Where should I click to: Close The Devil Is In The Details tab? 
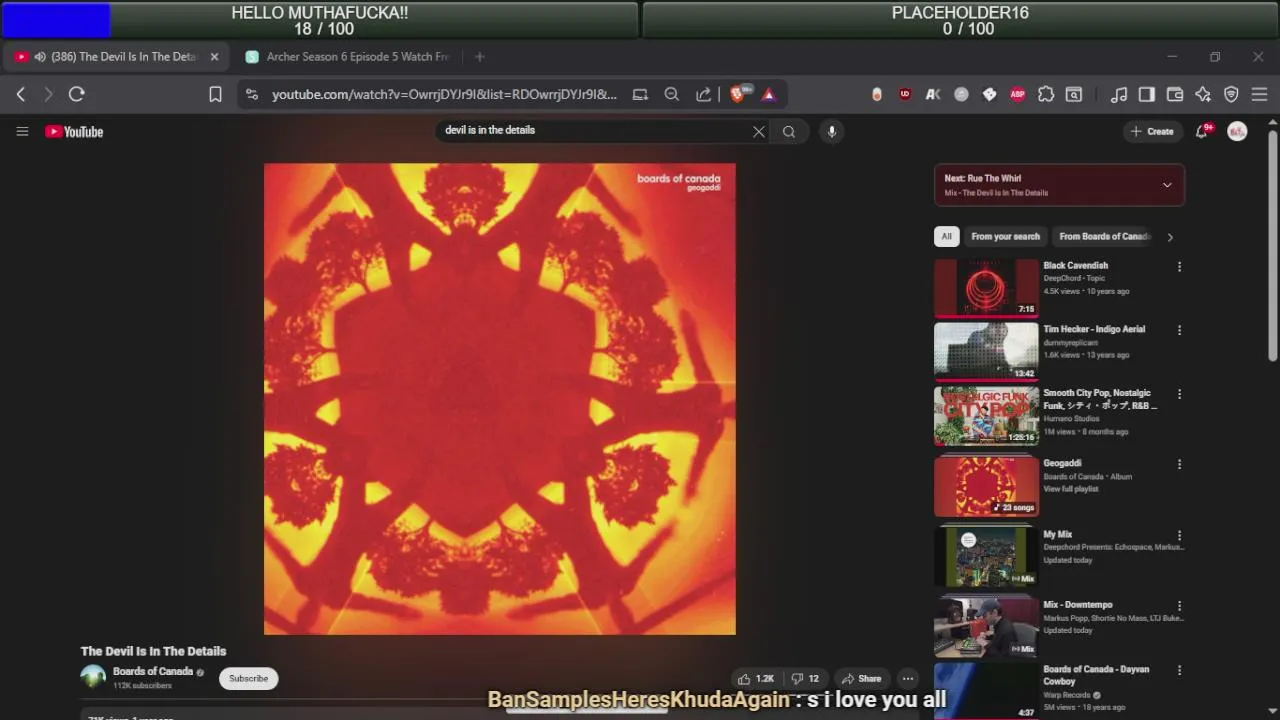coord(214,57)
